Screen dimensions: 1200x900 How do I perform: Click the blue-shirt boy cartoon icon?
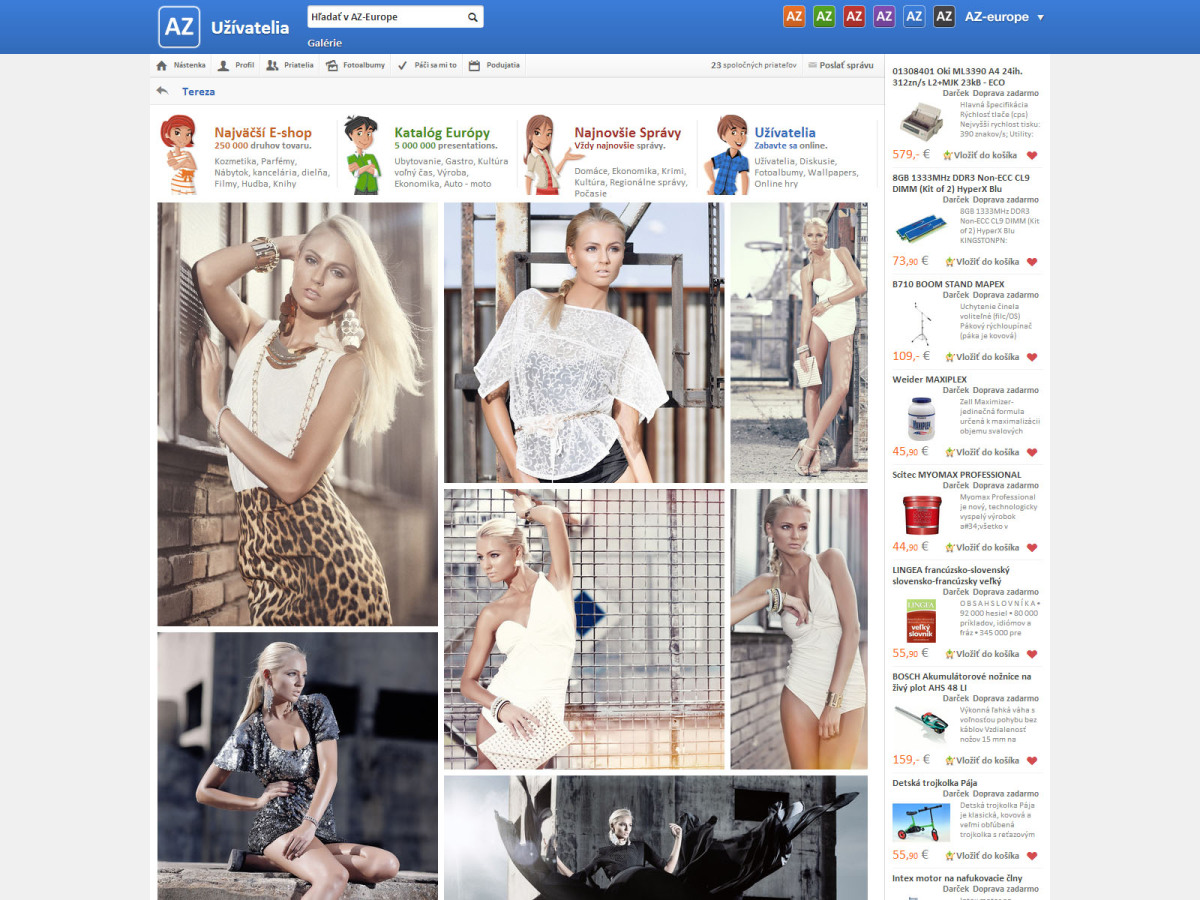726,155
